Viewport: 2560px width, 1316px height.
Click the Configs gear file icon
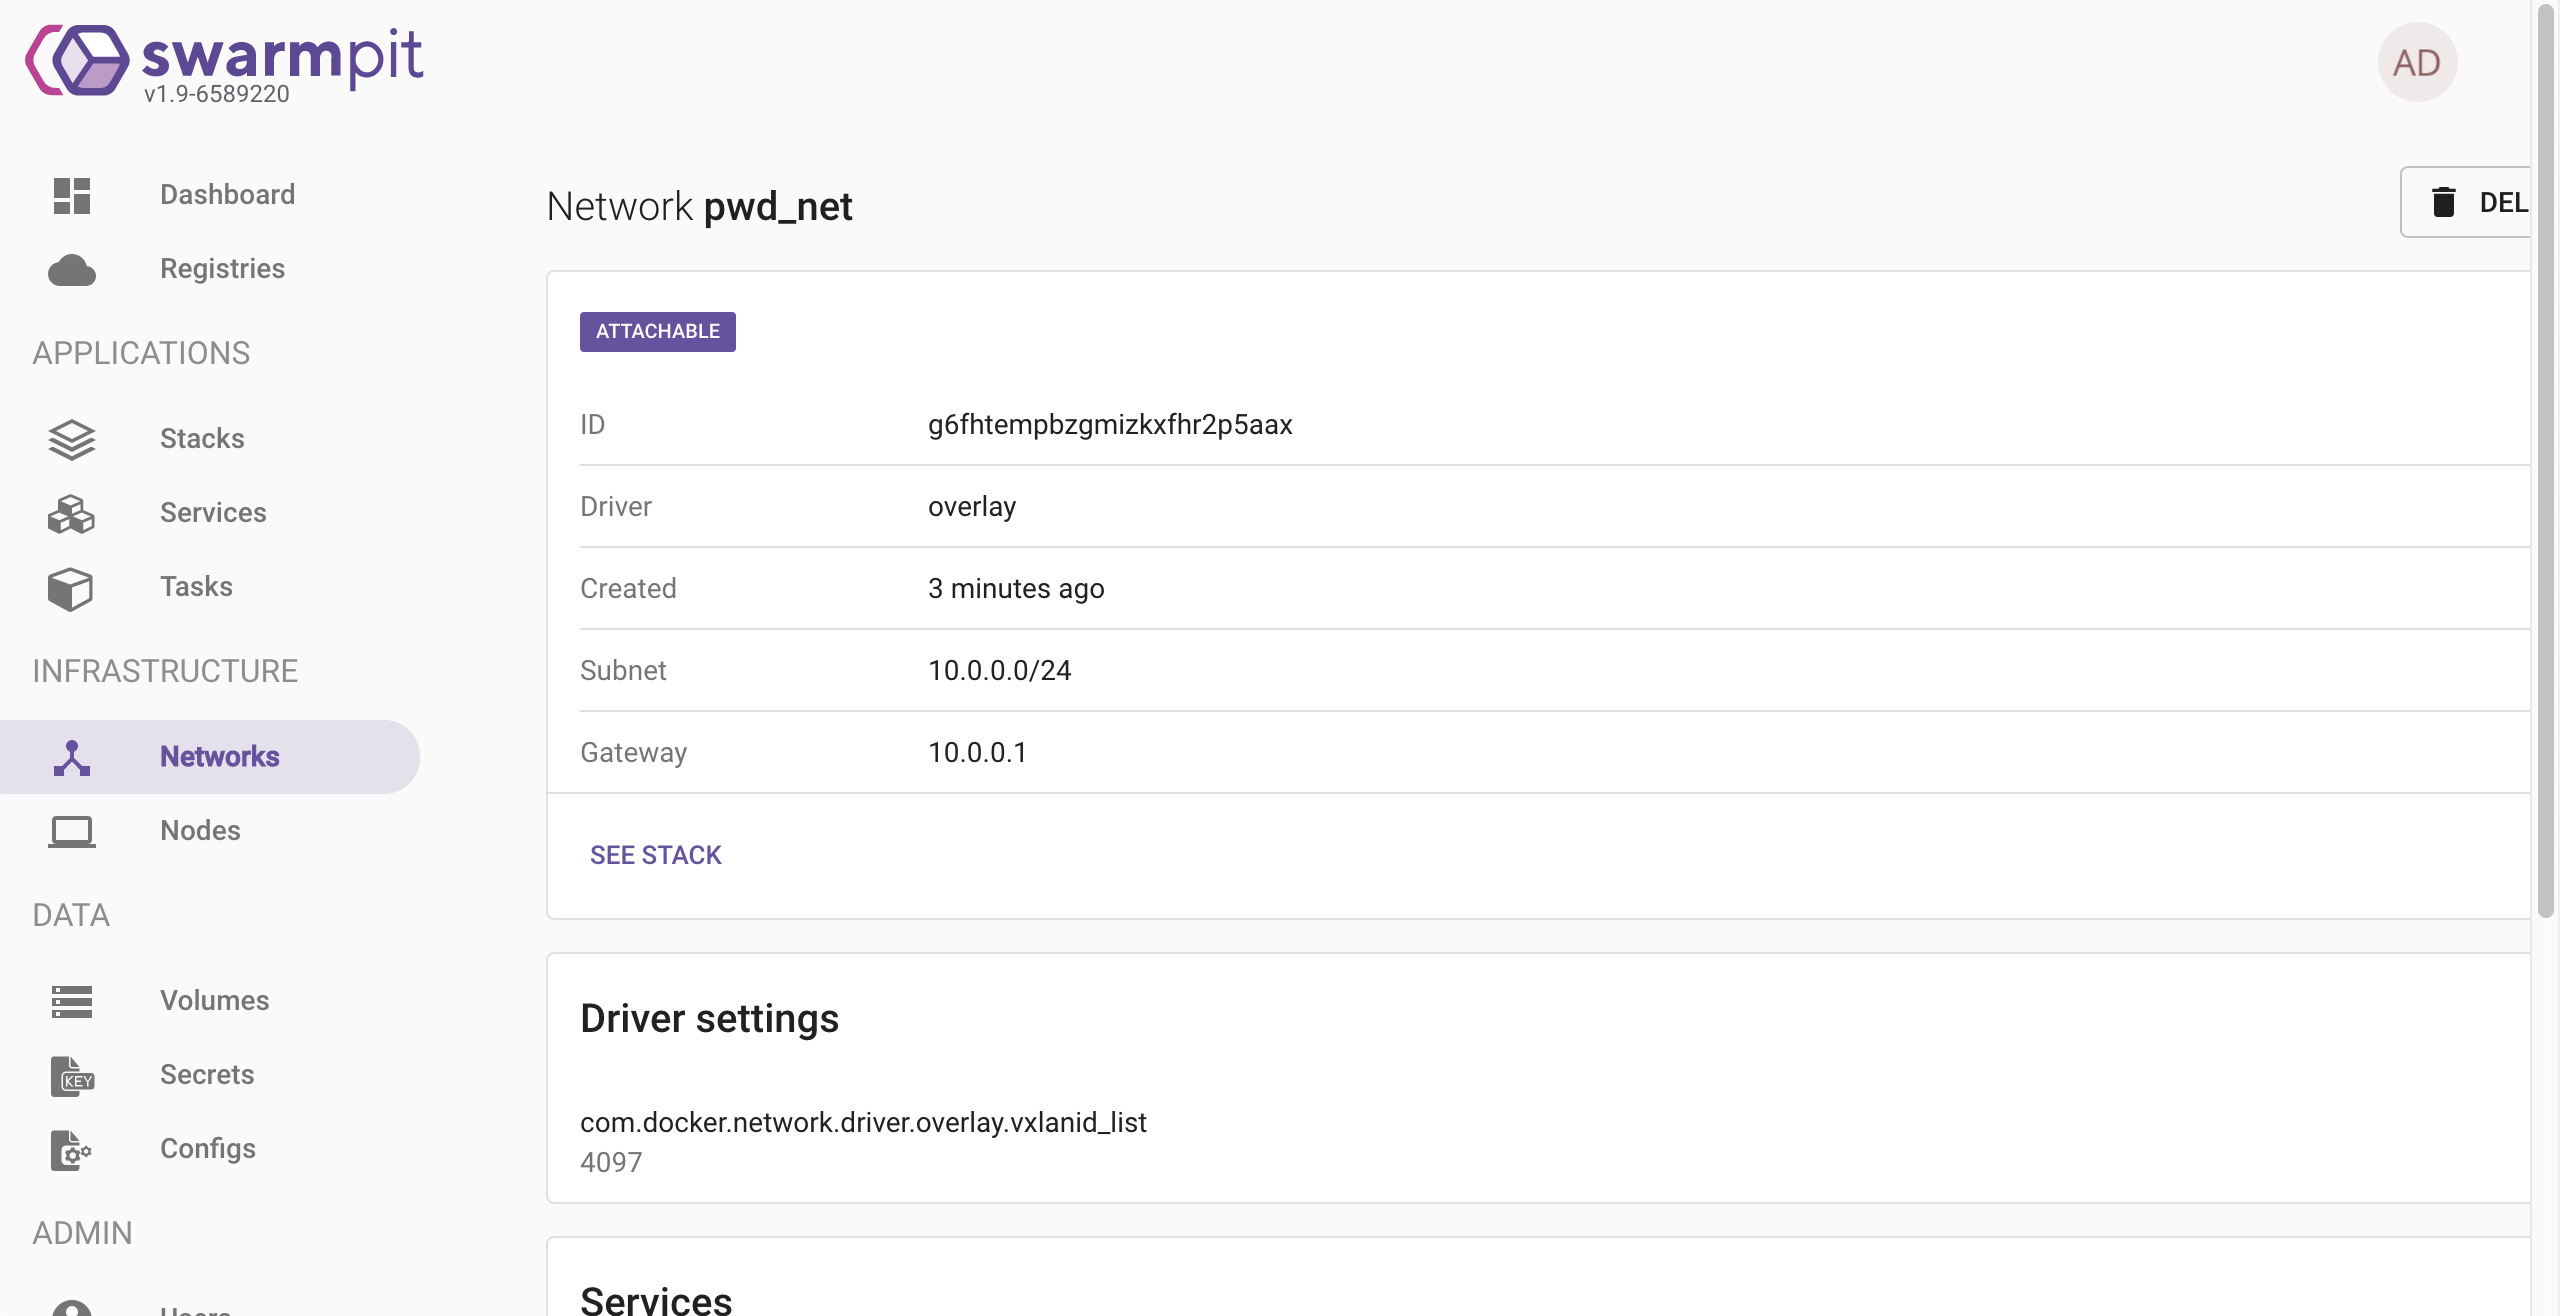(72, 1150)
